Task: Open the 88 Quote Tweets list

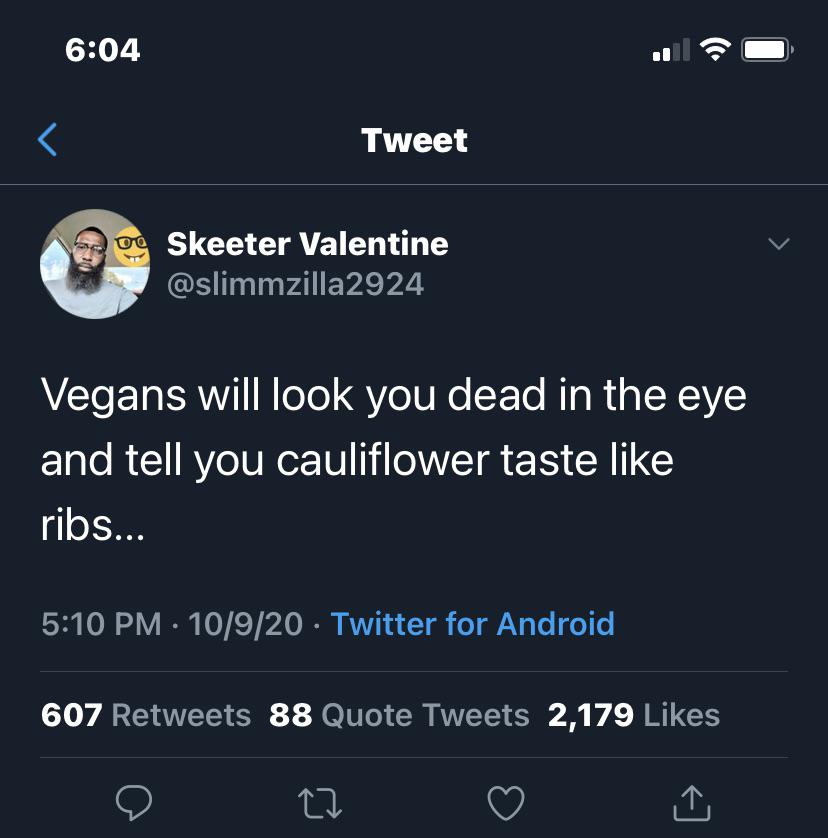Action: [399, 715]
